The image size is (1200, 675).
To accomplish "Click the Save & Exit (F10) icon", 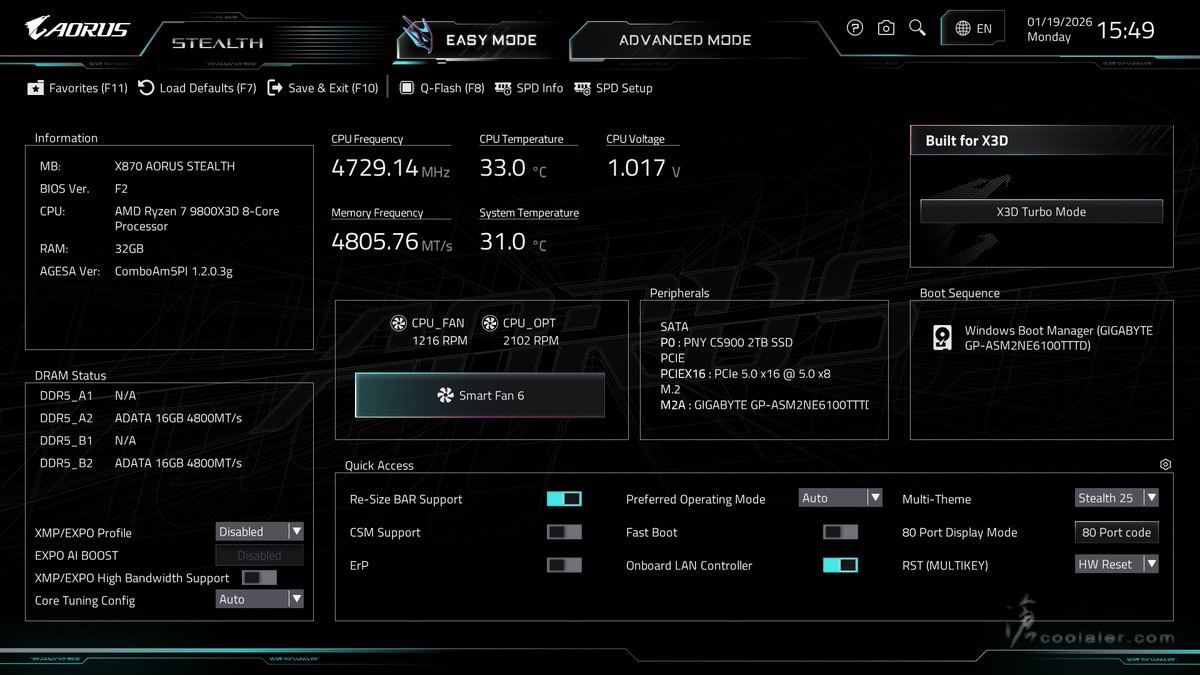I will [275, 88].
